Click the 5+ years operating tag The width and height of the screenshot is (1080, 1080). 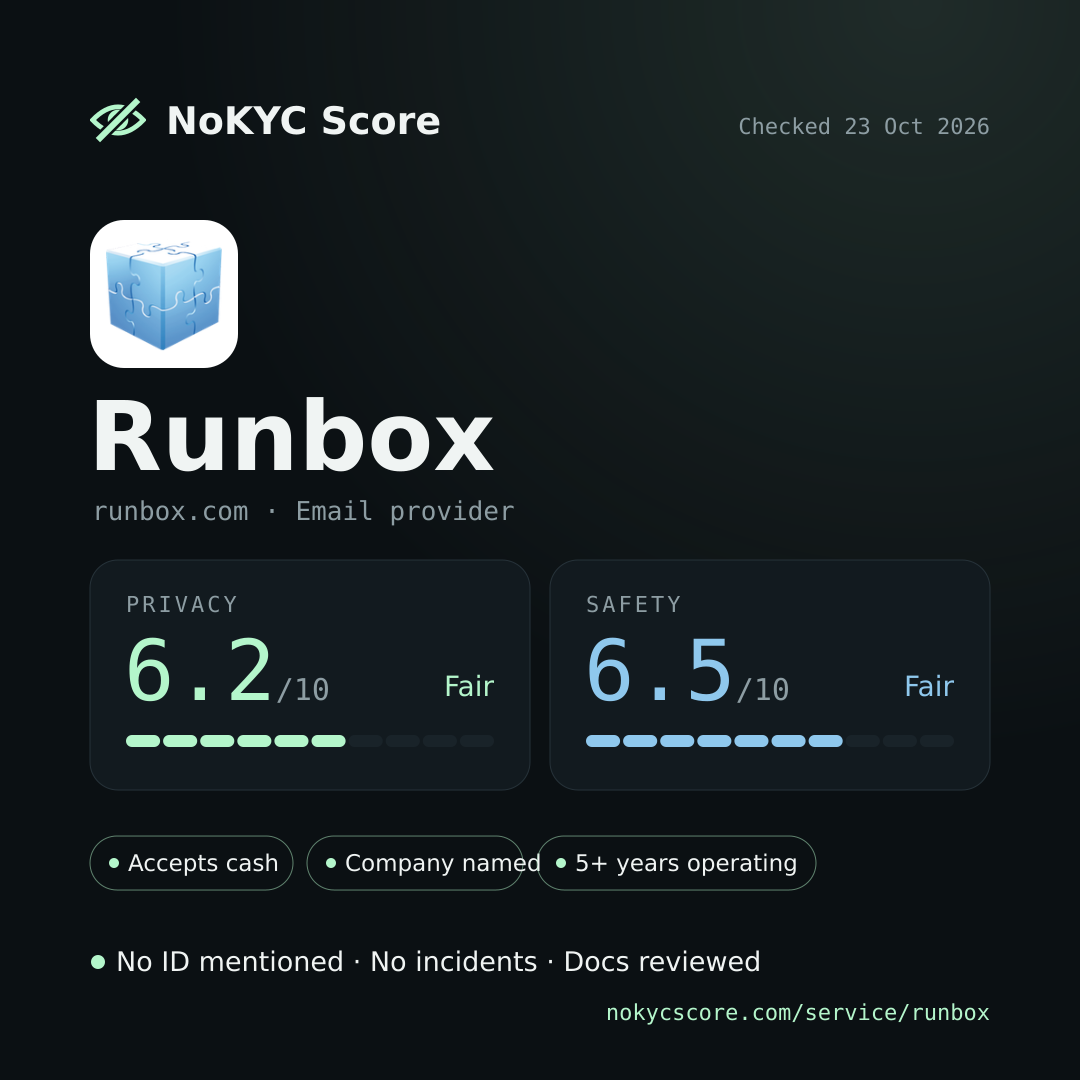pyautogui.click(x=676, y=863)
